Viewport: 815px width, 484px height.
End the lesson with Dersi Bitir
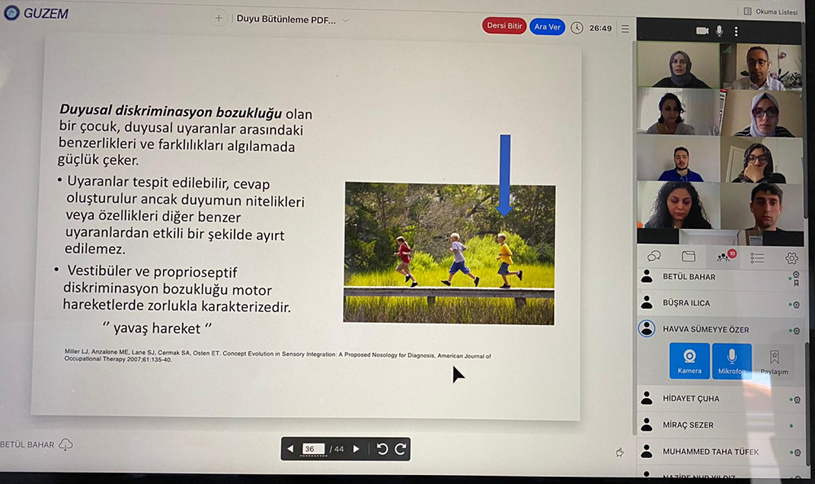(x=504, y=25)
